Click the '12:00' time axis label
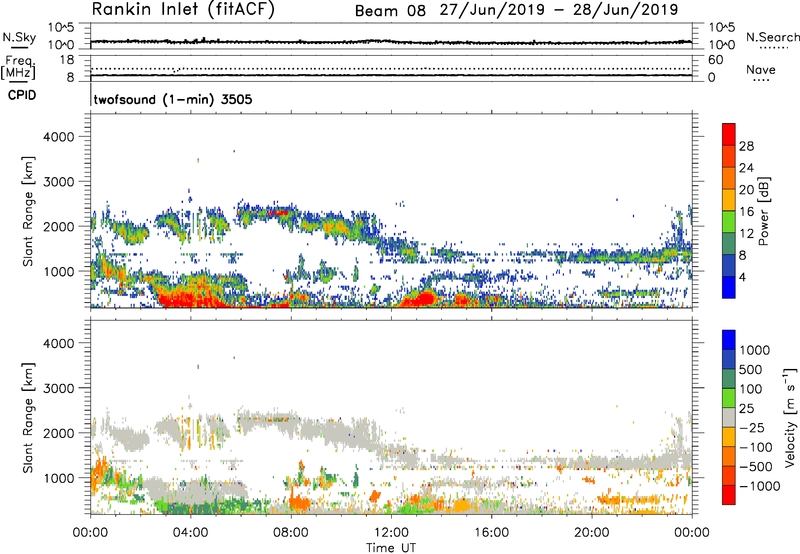This screenshot has height=554, width=800. (391, 533)
